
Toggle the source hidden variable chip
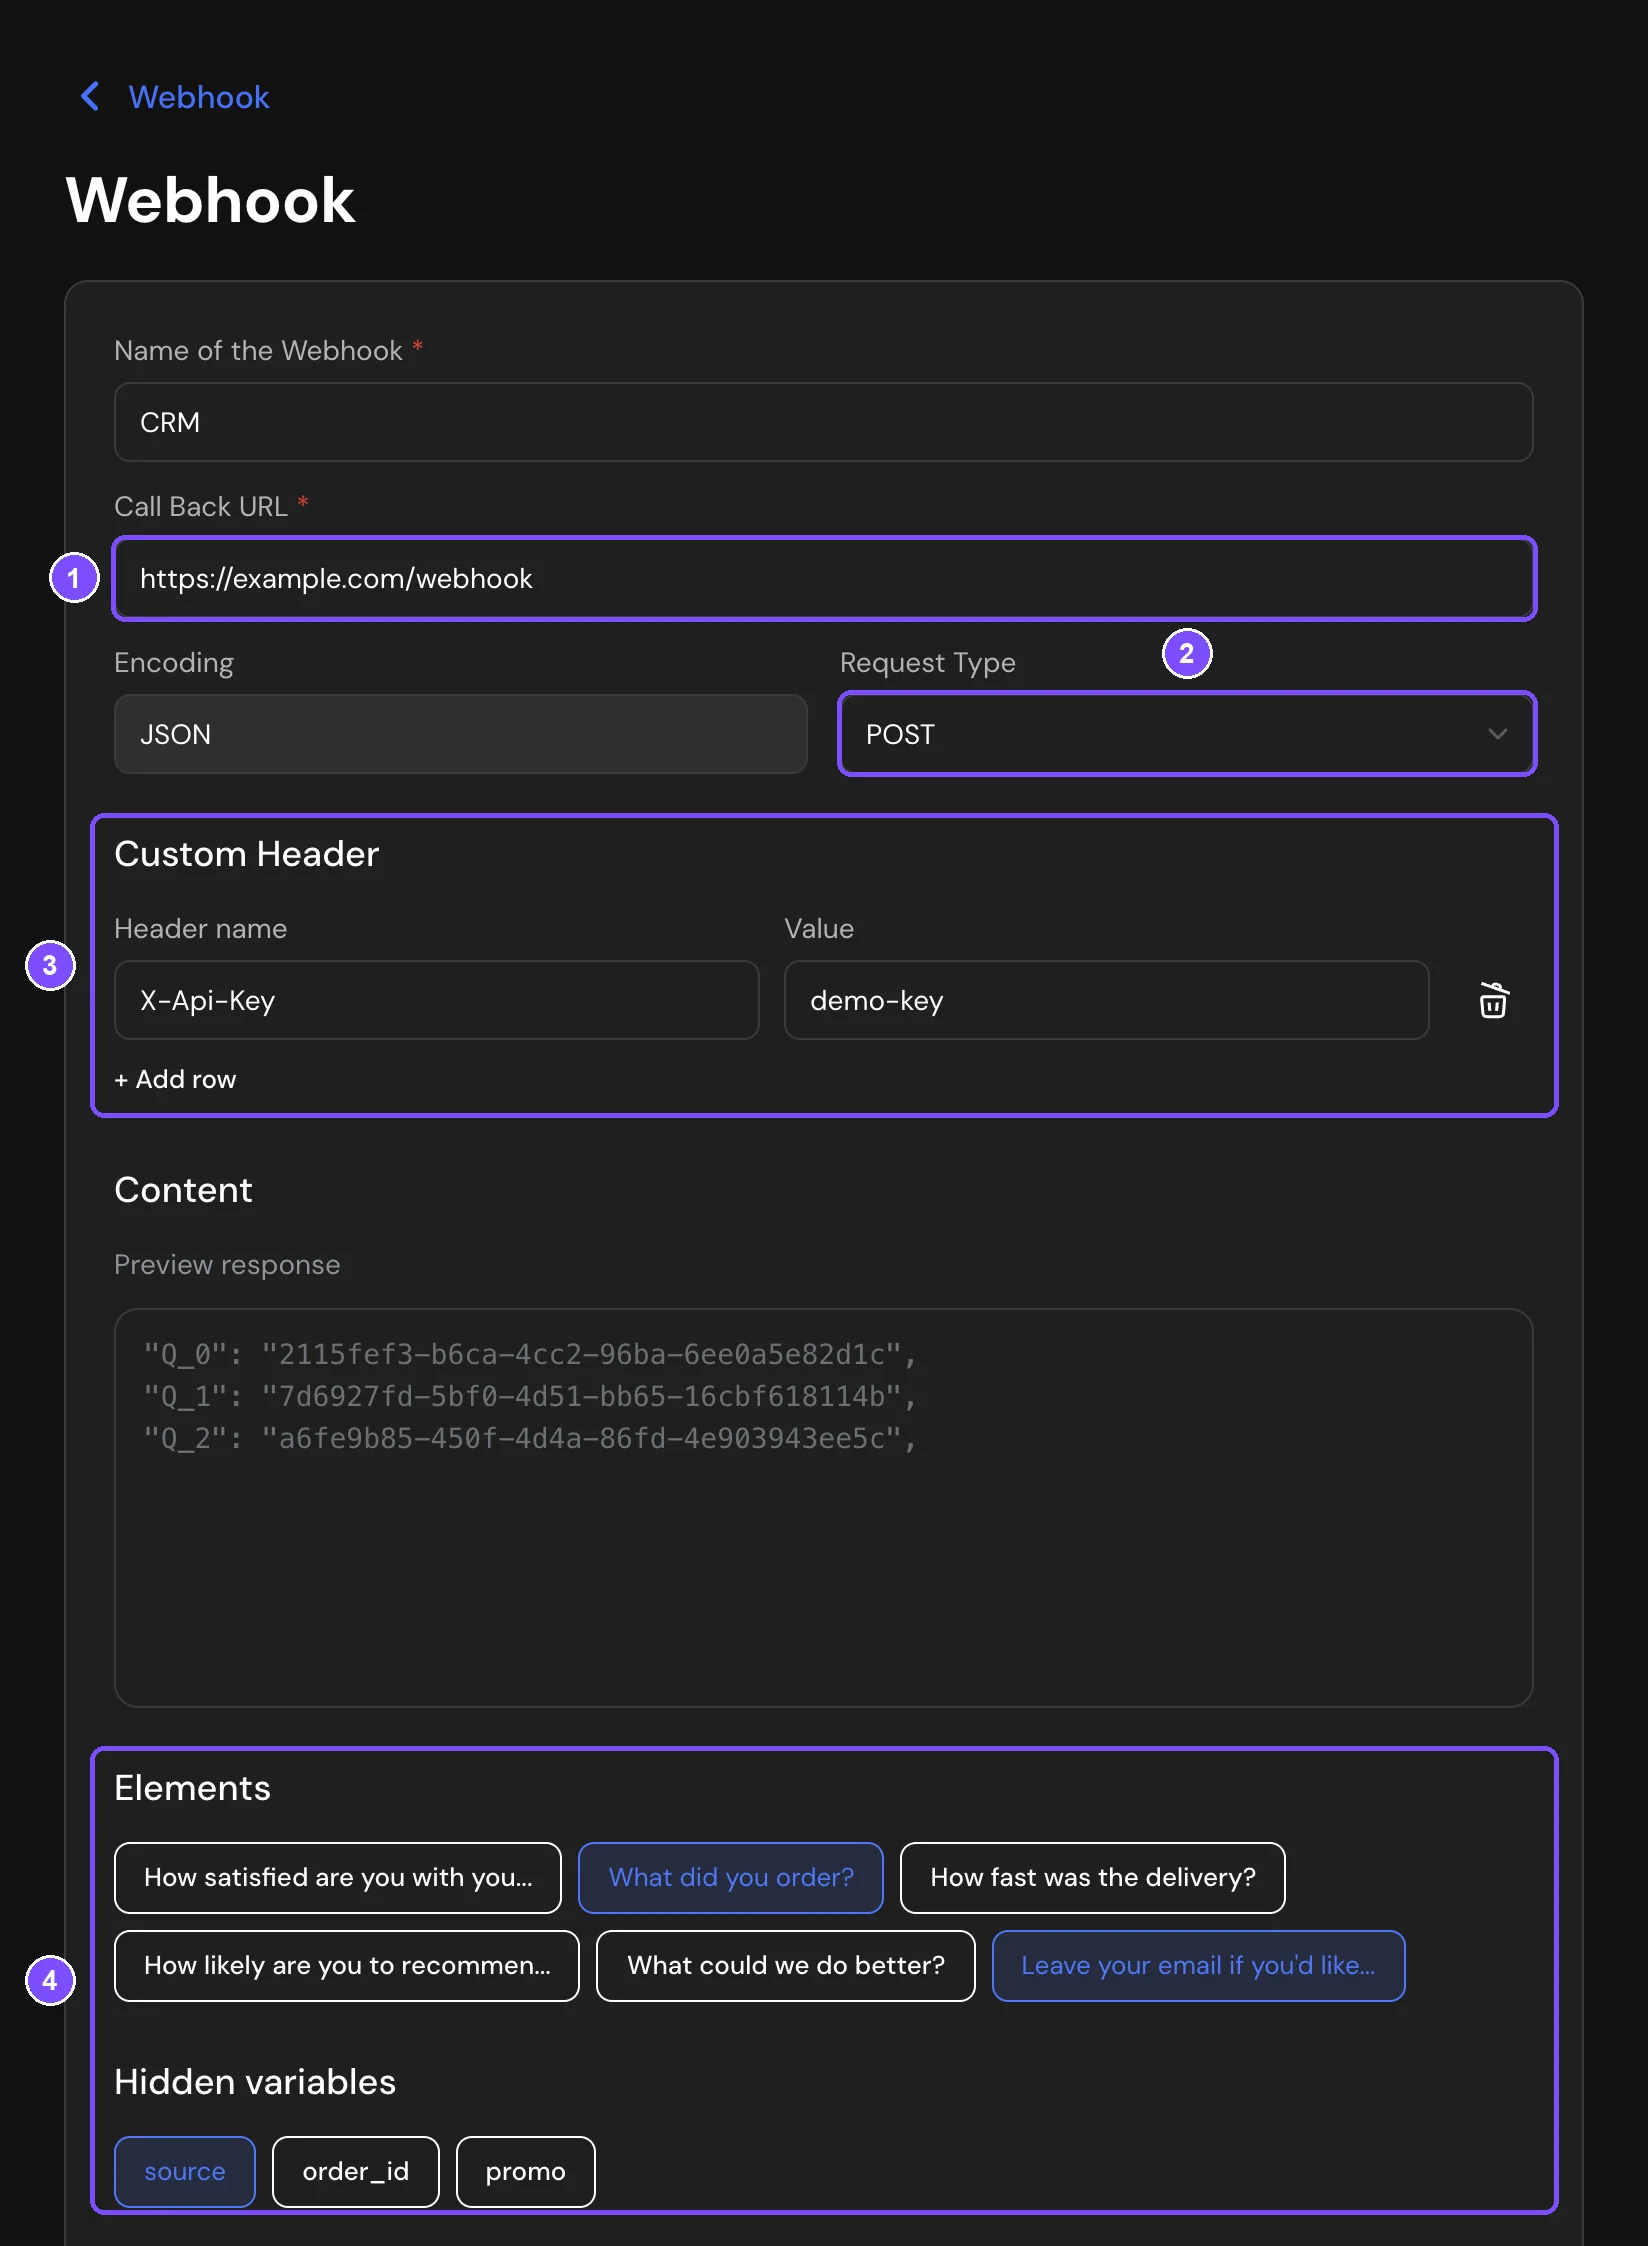185,2171
